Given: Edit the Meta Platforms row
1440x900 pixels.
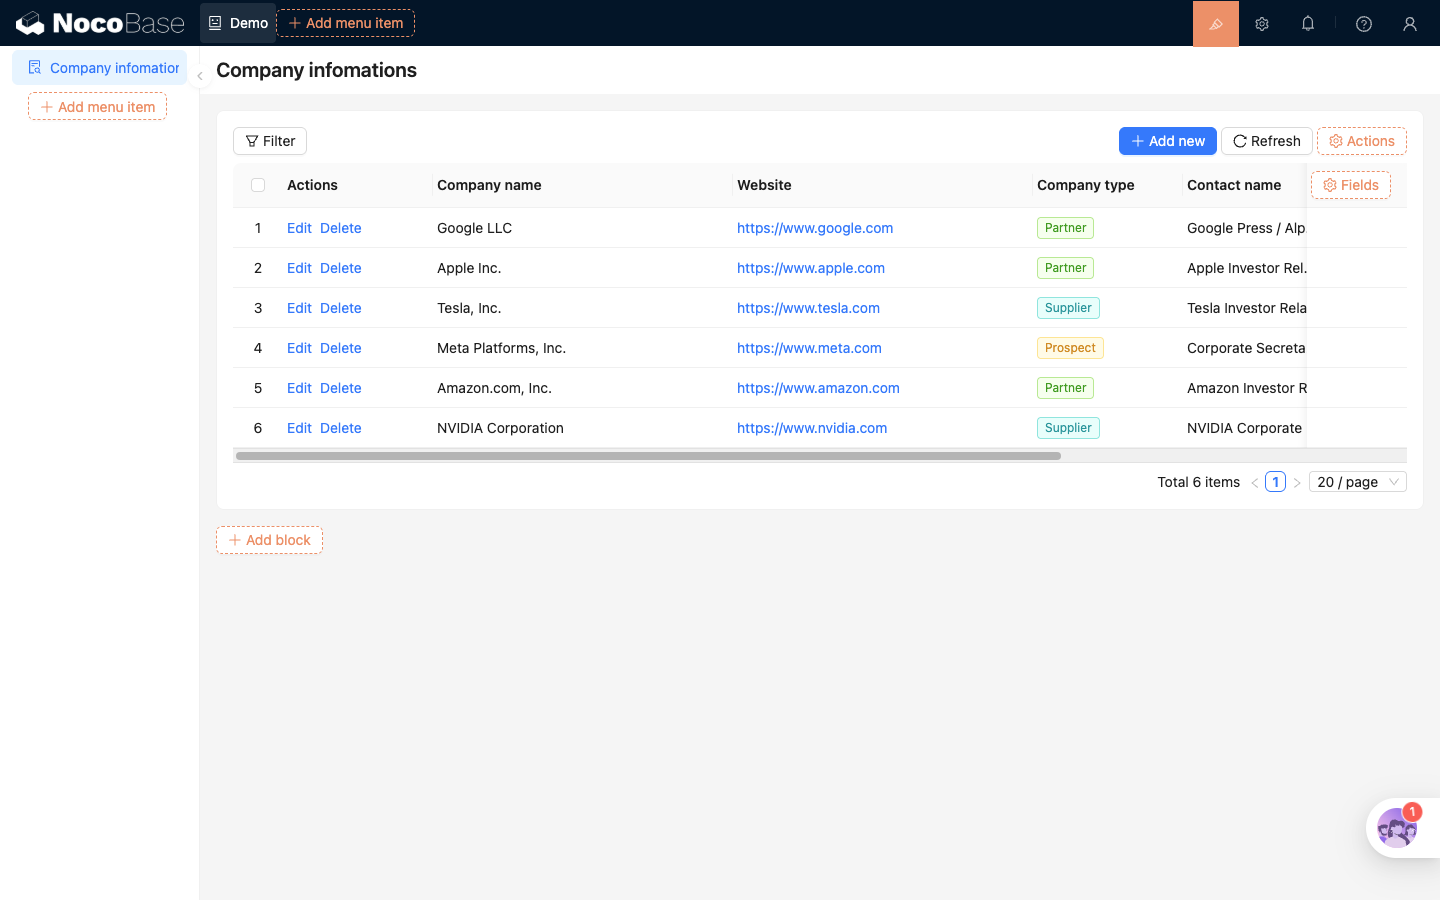Looking at the screenshot, I should pos(299,348).
